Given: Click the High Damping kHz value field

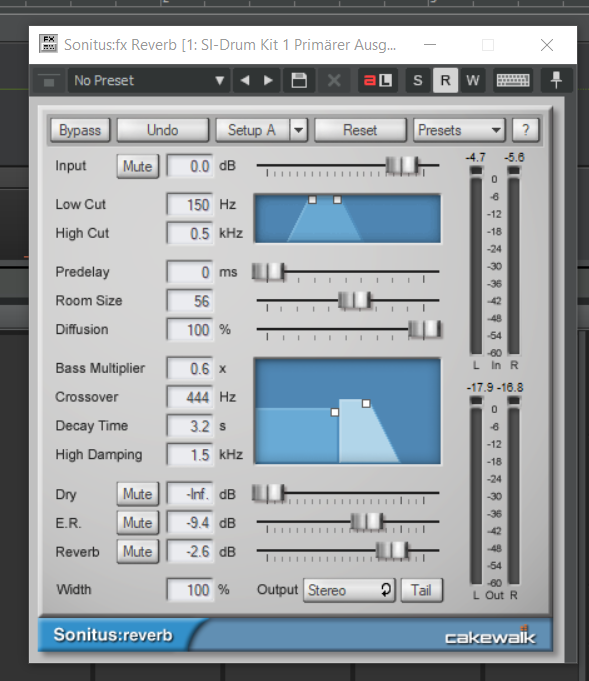Looking at the screenshot, I should pyautogui.click(x=190, y=455).
